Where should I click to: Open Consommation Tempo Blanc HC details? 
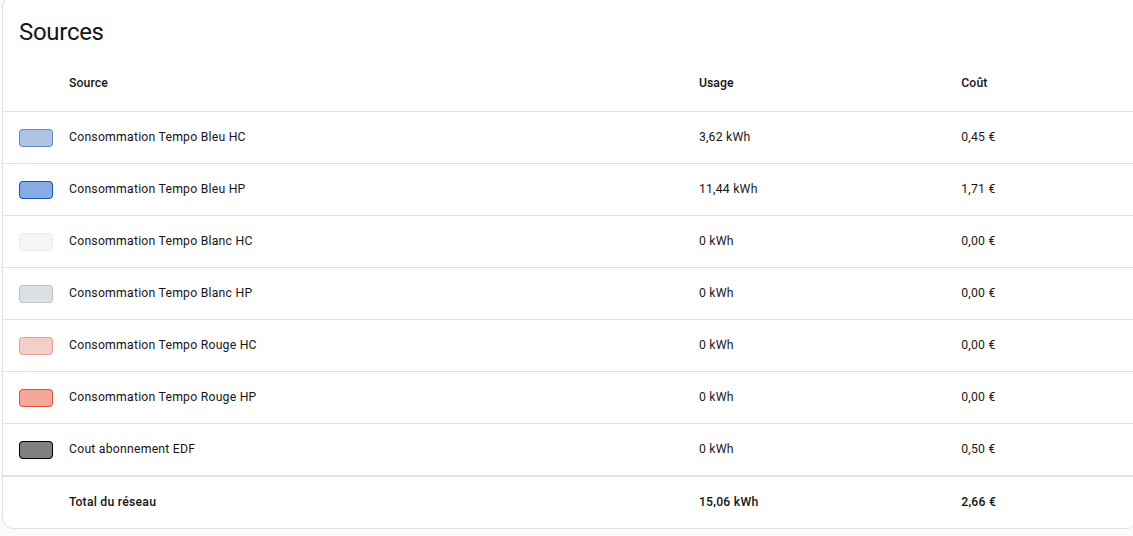pyautogui.click(x=160, y=241)
